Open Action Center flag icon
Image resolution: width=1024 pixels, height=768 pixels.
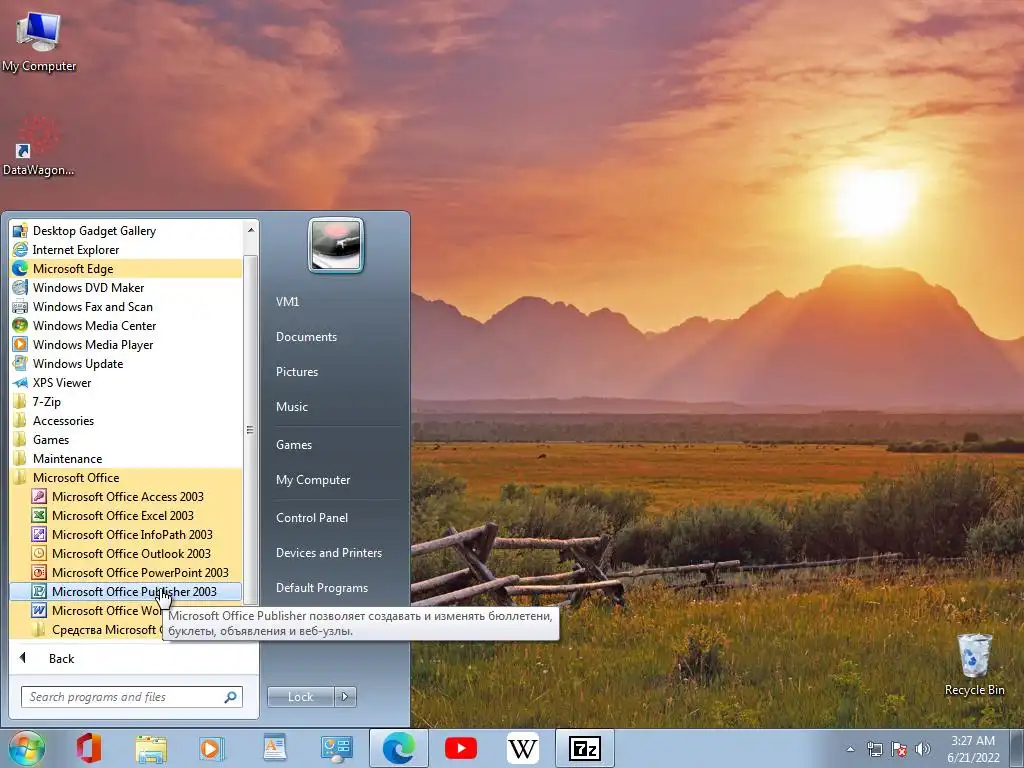[x=899, y=749]
